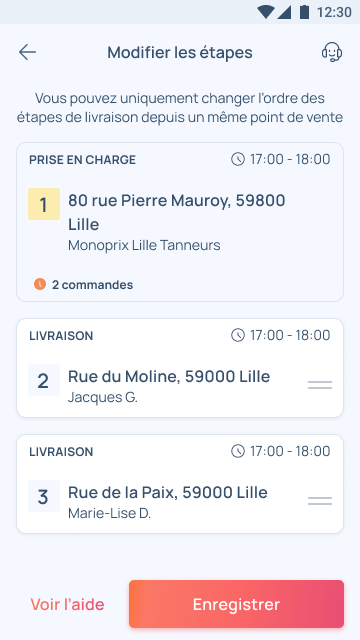Open the Voir l'aide link
This screenshot has width=360, height=640.
pyautogui.click(x=67, y=604)
